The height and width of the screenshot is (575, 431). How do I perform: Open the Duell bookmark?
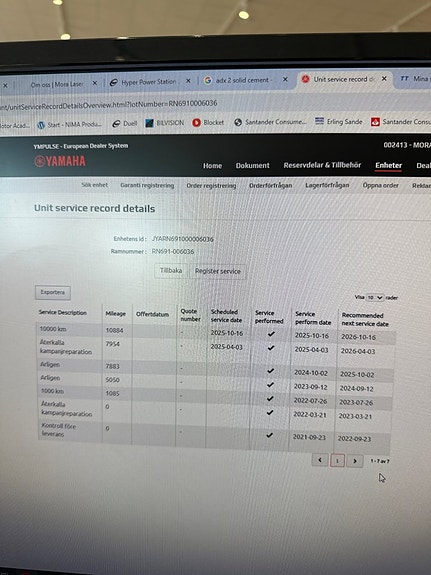(125, 124)
